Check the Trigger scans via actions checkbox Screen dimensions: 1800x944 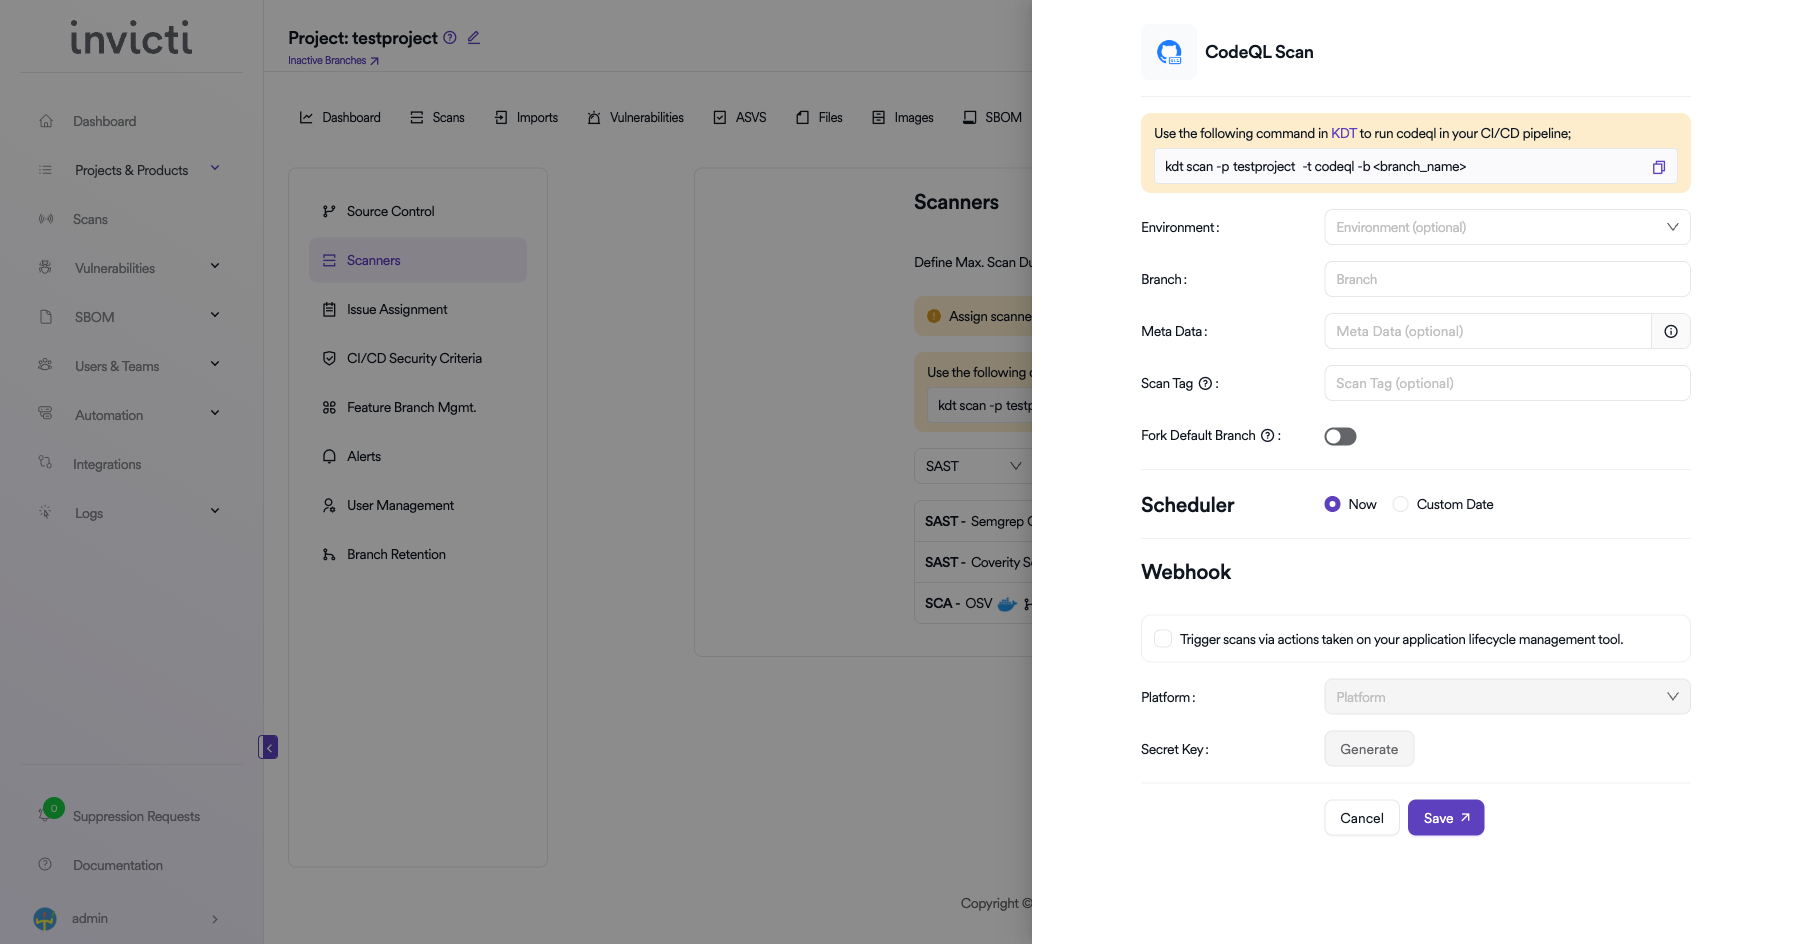pyautogui.click(x=1163, y=639)
